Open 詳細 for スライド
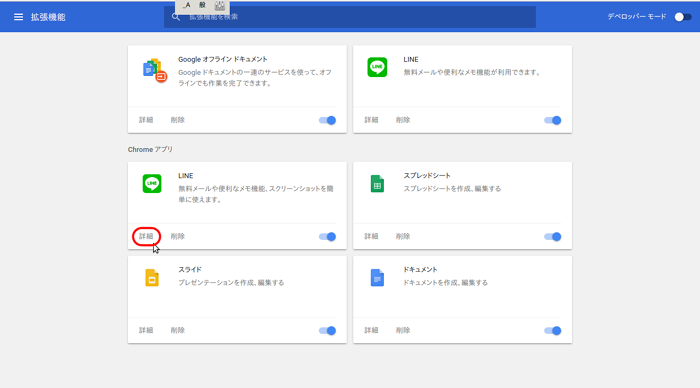Screen dimensions: 700x388 coord(146,330)
